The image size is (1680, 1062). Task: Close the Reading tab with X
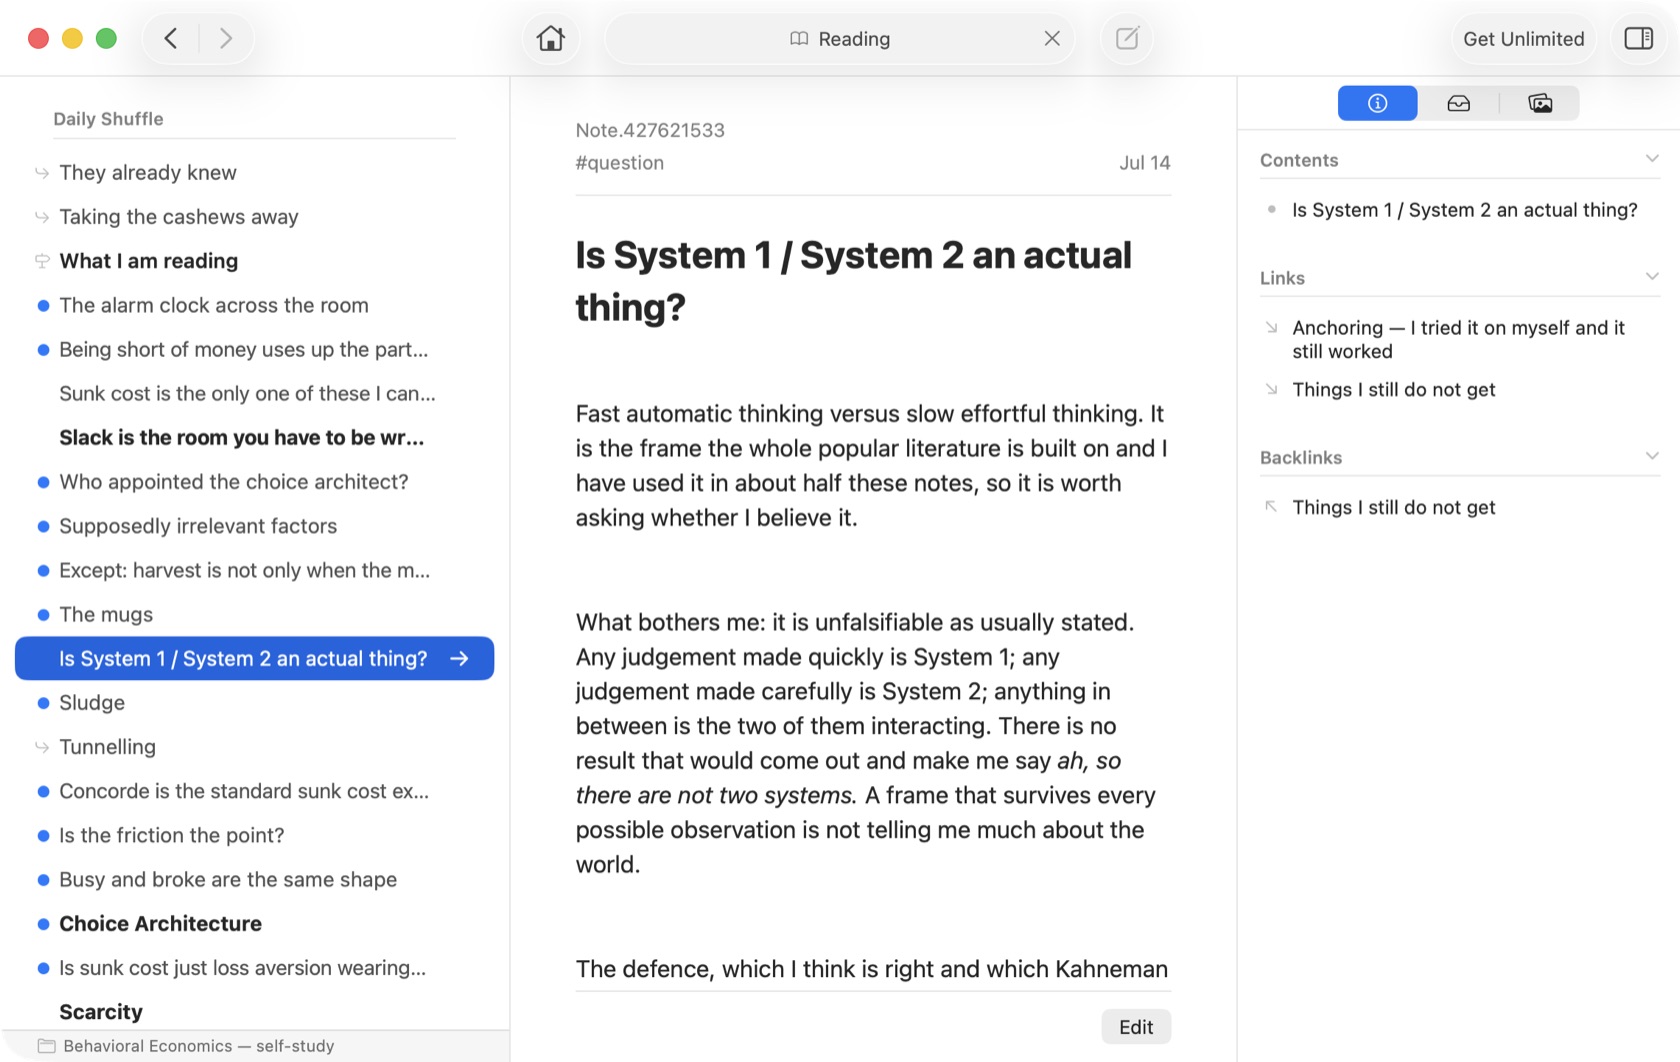1052,39
